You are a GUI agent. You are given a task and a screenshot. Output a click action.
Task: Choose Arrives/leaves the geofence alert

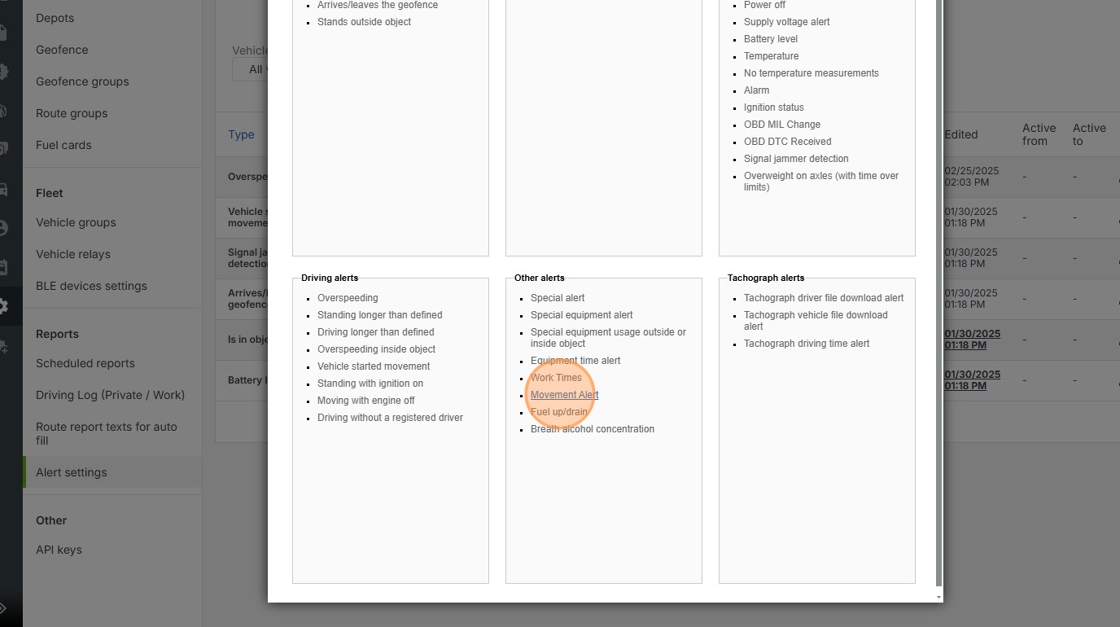(x=378, y=5)
